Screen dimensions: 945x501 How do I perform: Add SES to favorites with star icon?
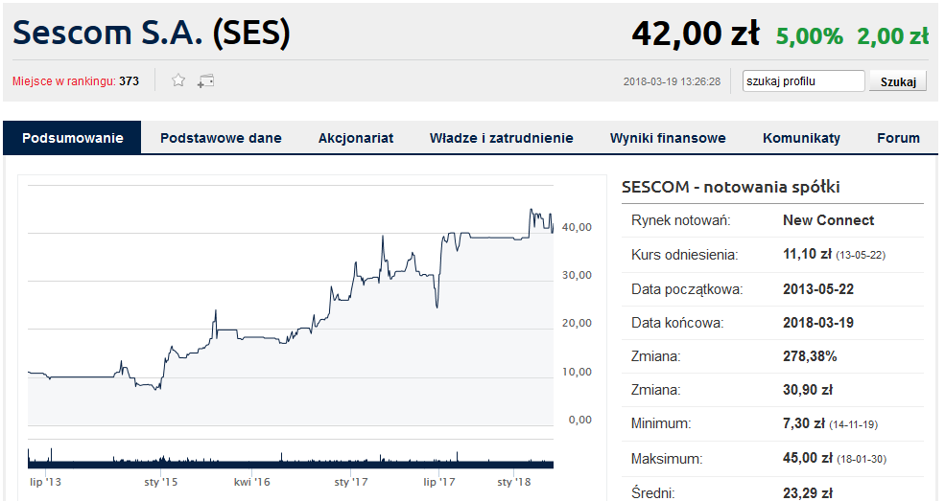tap(178, 80)
